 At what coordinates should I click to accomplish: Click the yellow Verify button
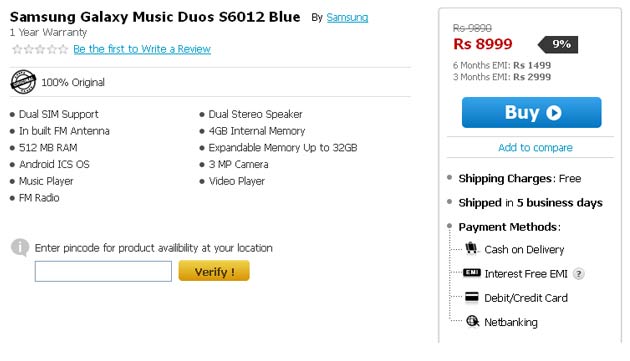click(214, 271)
